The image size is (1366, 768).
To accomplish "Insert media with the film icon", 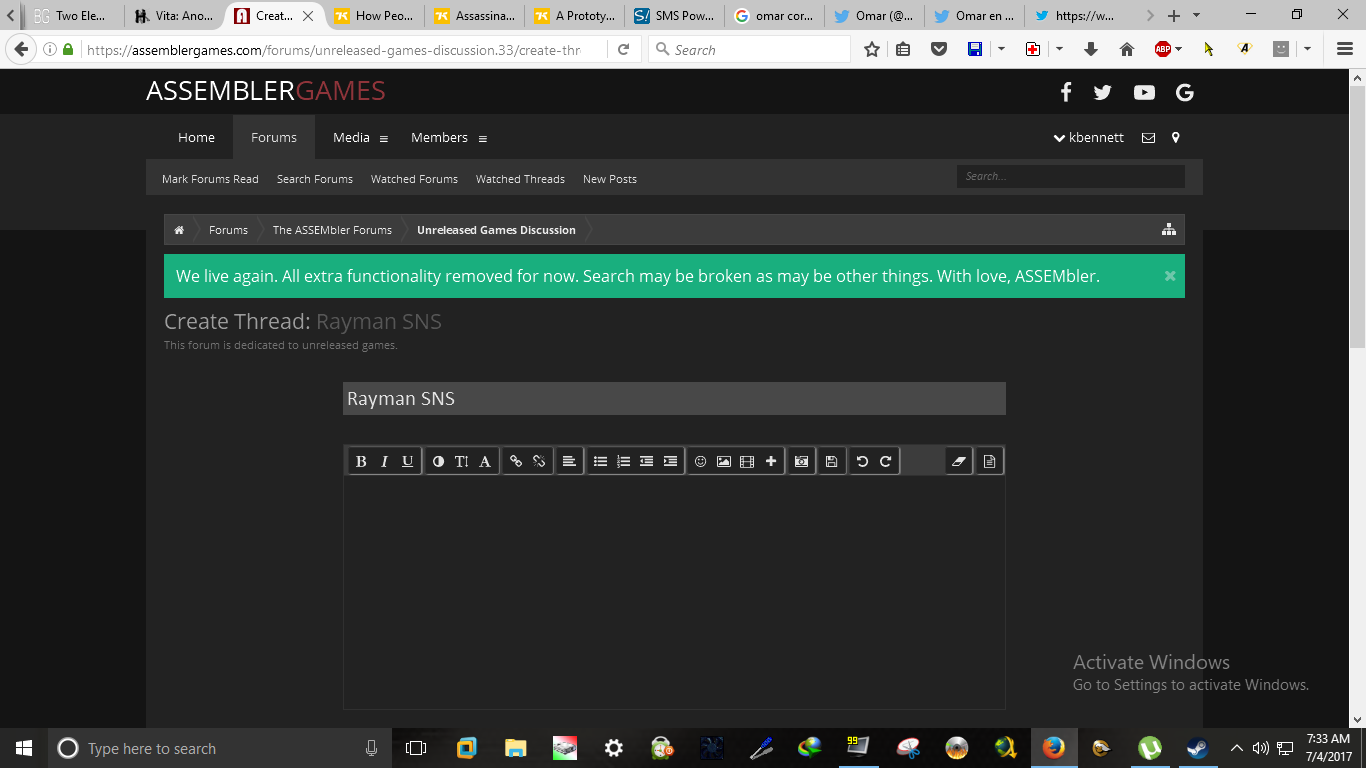I will point(746,461).
